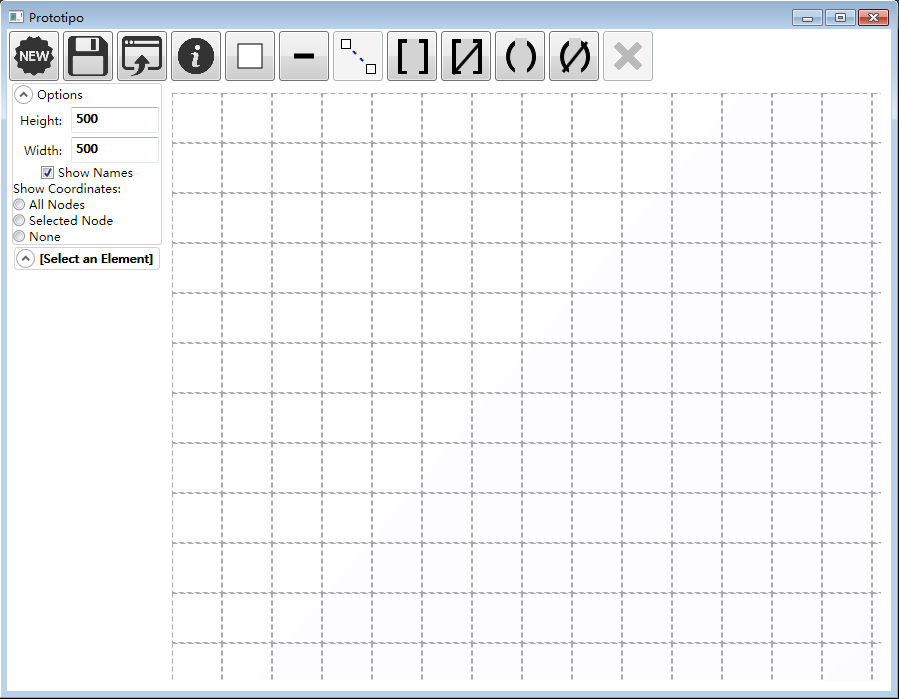Collapse the Options expander
The width and height of the screenshot is (899, 699).
click(x=24, y=95)
